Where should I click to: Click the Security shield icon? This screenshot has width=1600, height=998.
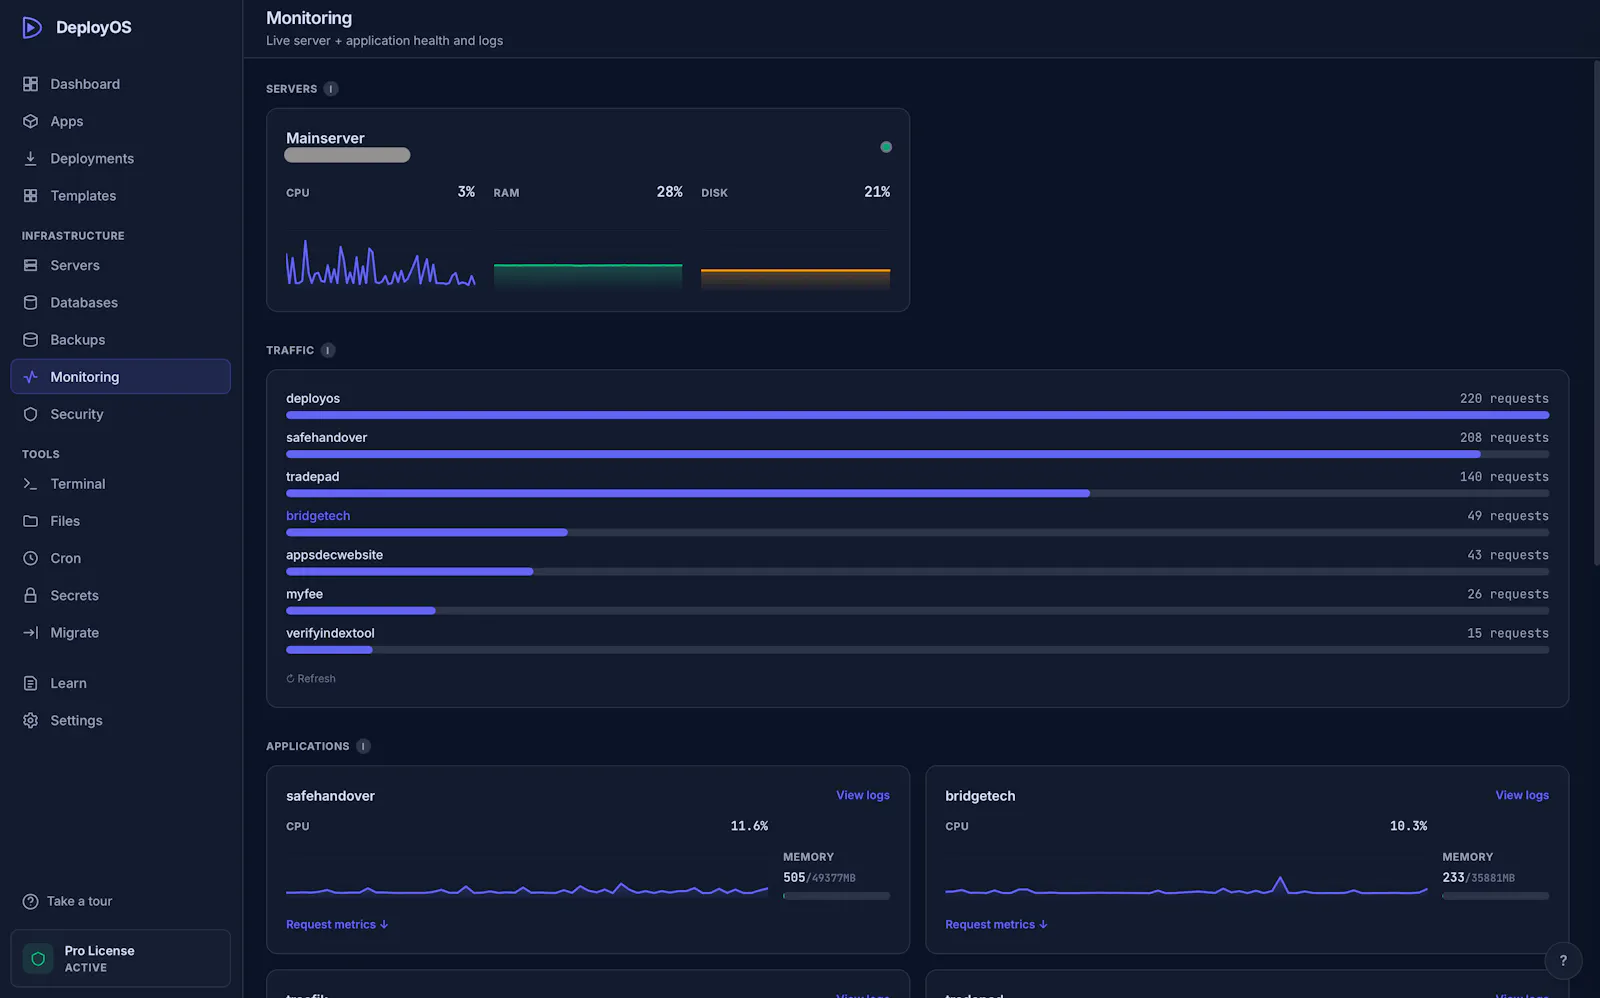click(31, 414)
